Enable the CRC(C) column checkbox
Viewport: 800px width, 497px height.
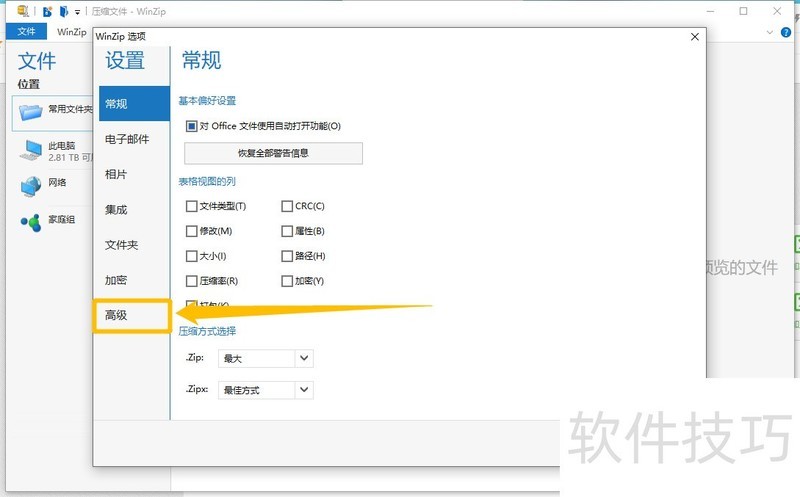click(287, 206)
